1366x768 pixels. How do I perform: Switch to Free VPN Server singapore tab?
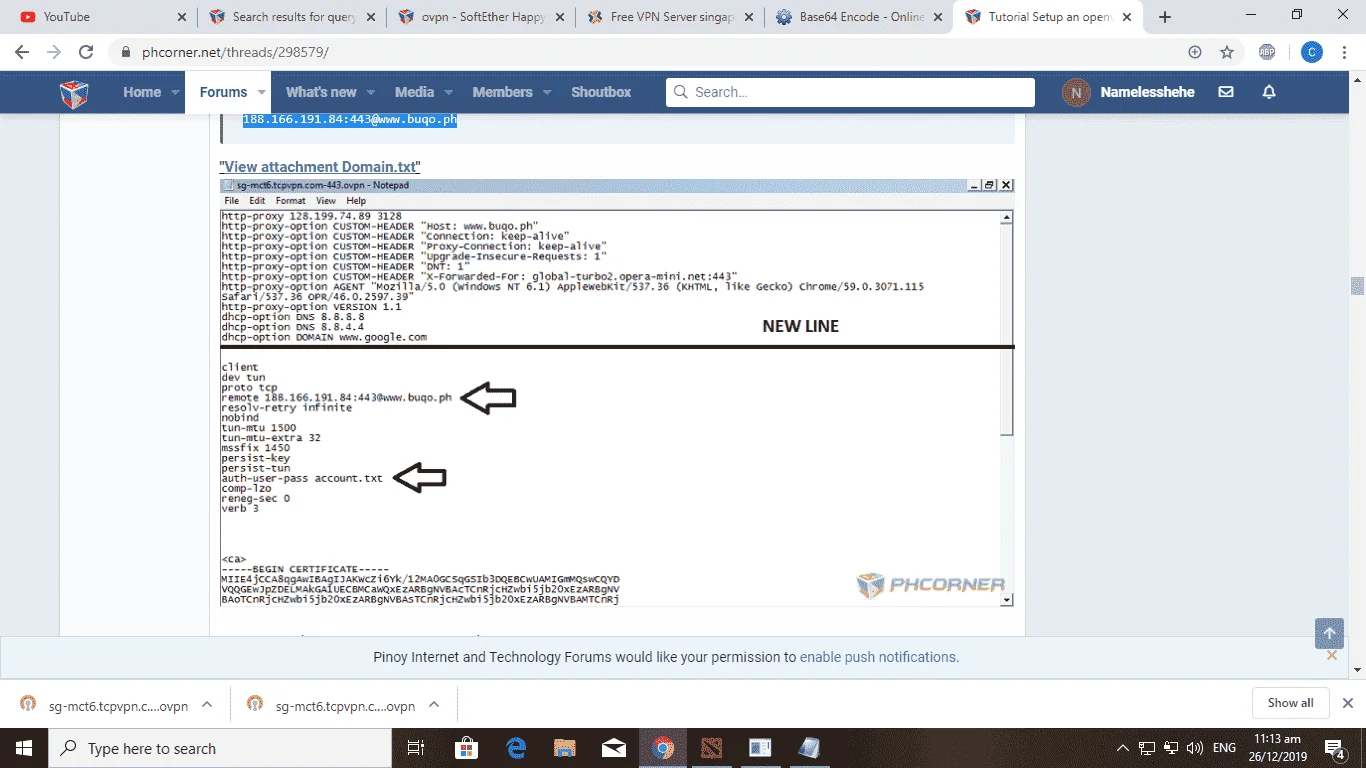pyautogui.click(x=670, y=17)
